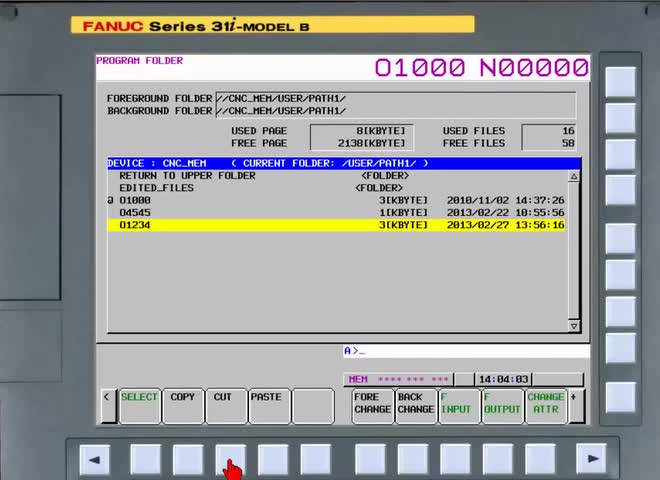Image resolution: width=660 pixels, height=480 pixels.
Task: Click the hardware key below CHANGE ATTR
Action: tap(540, 459)
